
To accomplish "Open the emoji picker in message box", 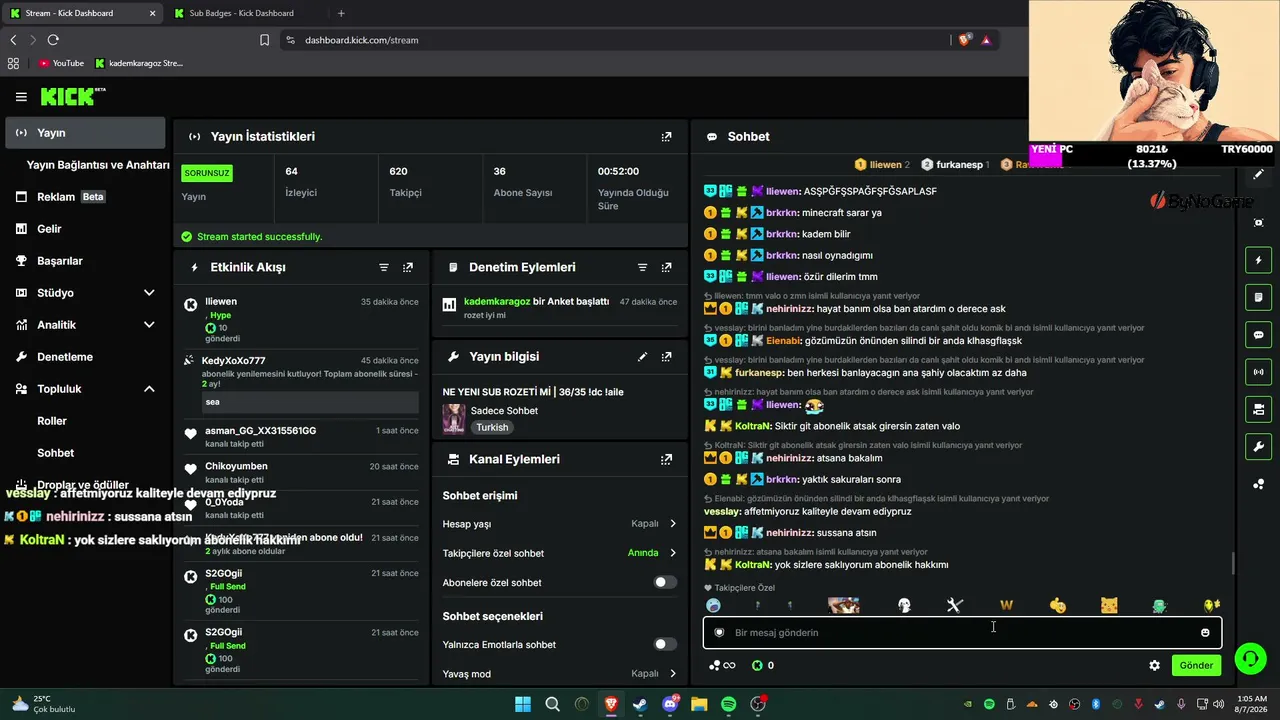I will pos(1205,632).
